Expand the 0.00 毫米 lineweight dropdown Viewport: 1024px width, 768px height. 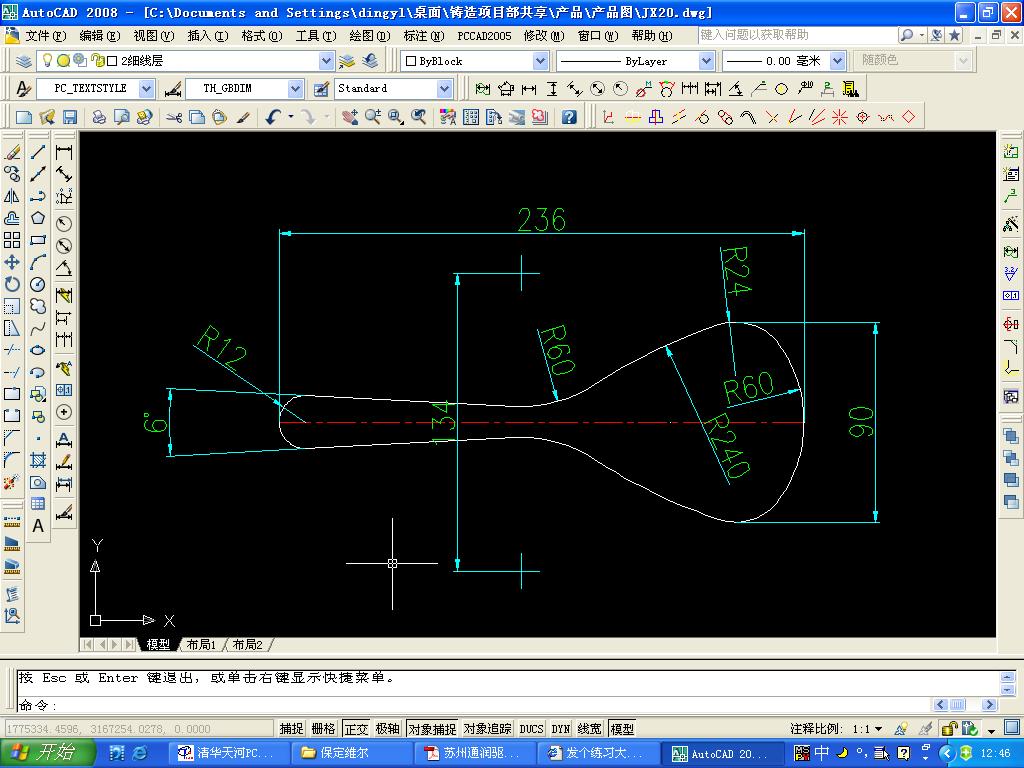click(x=837, y=61)
